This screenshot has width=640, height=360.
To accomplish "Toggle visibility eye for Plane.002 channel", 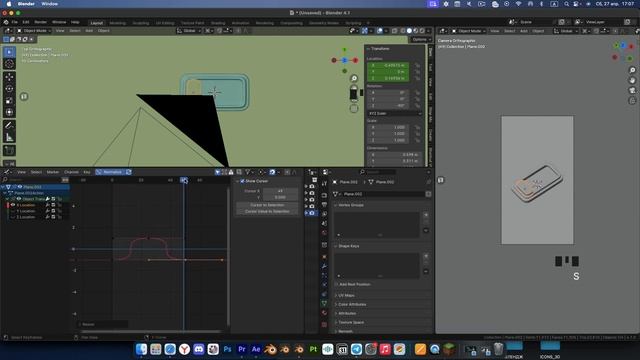I will pyautogui.click(x=20, y=187).
